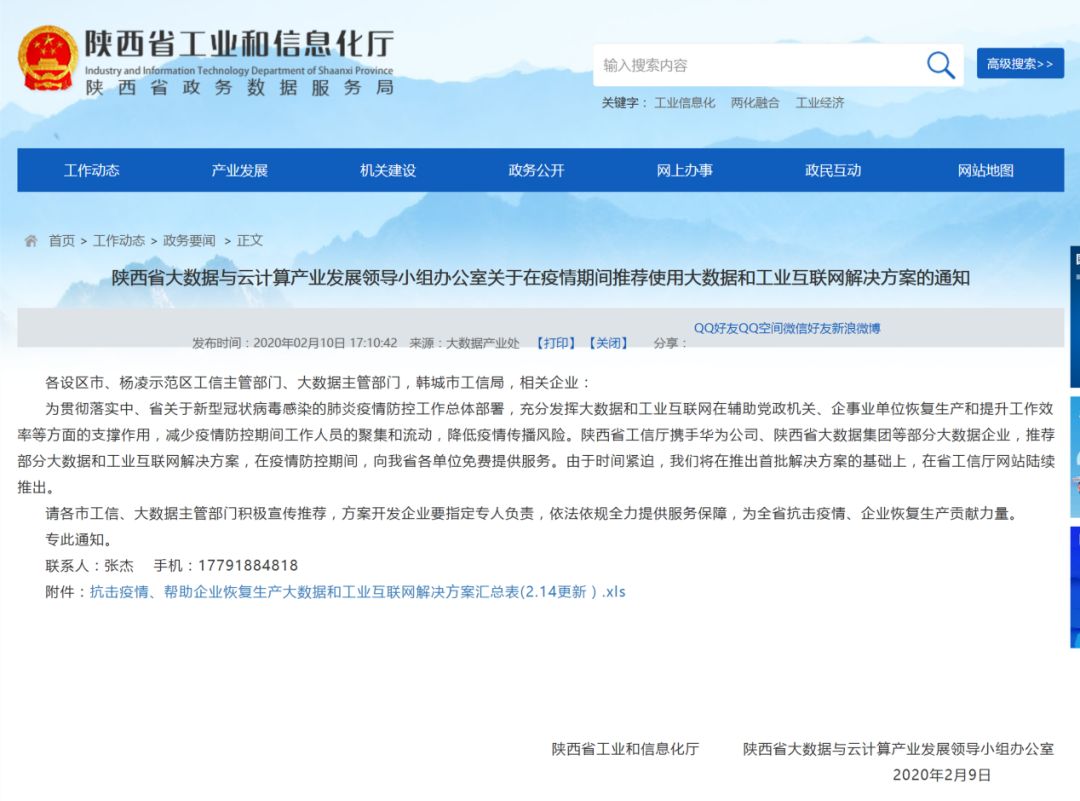This screenshot has height=801, width=1080.
Task: Open the 政民互动 navigation item
Action: click(x=833, y=170)
